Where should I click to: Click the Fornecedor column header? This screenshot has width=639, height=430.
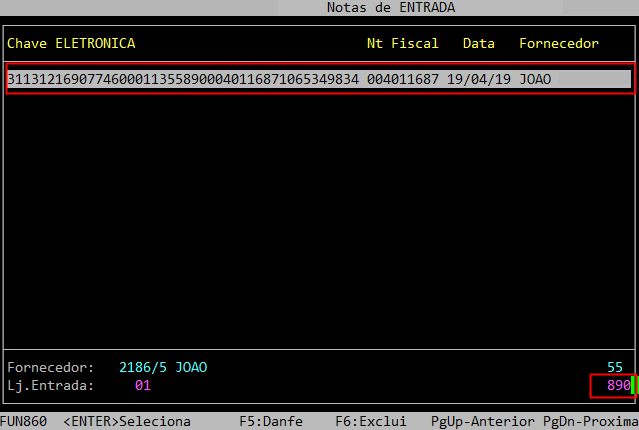(x=559, y=43)
